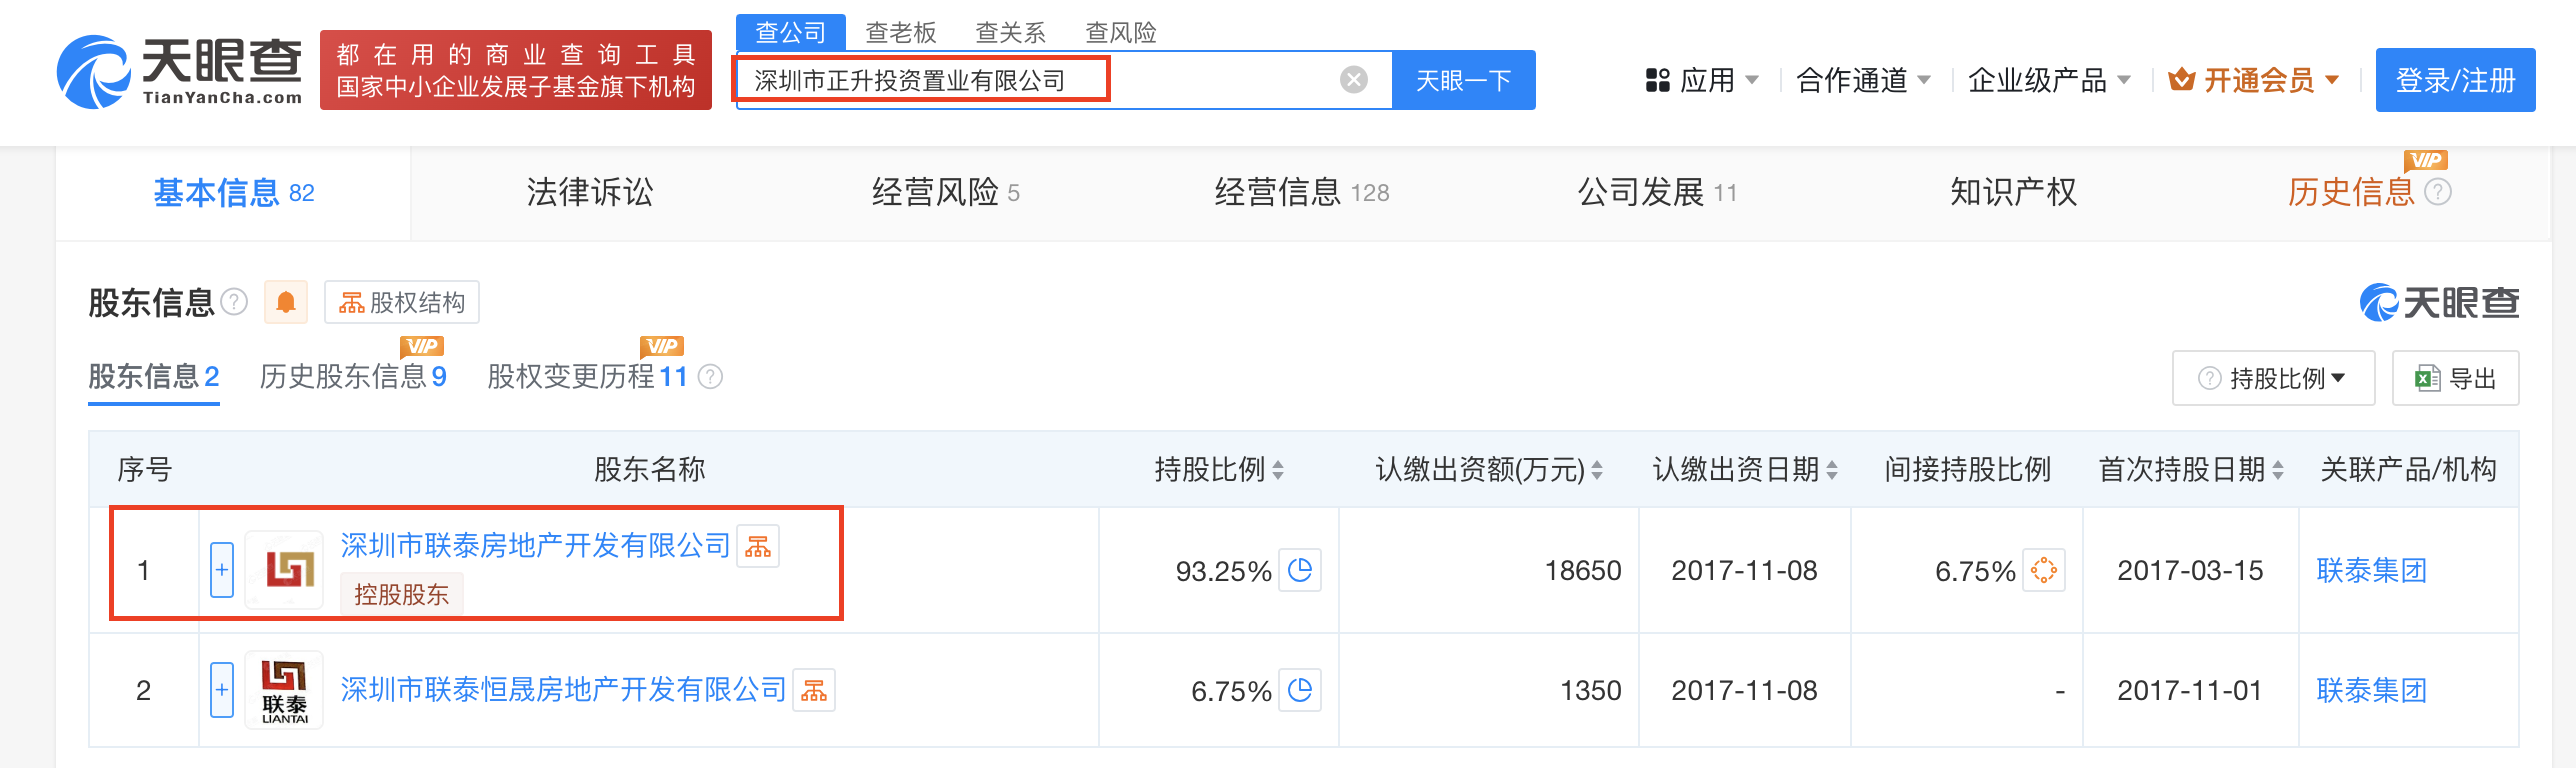Open 联泰集团 link in row 2
Screen dimensions: 2576x768
click(2372, 690)
